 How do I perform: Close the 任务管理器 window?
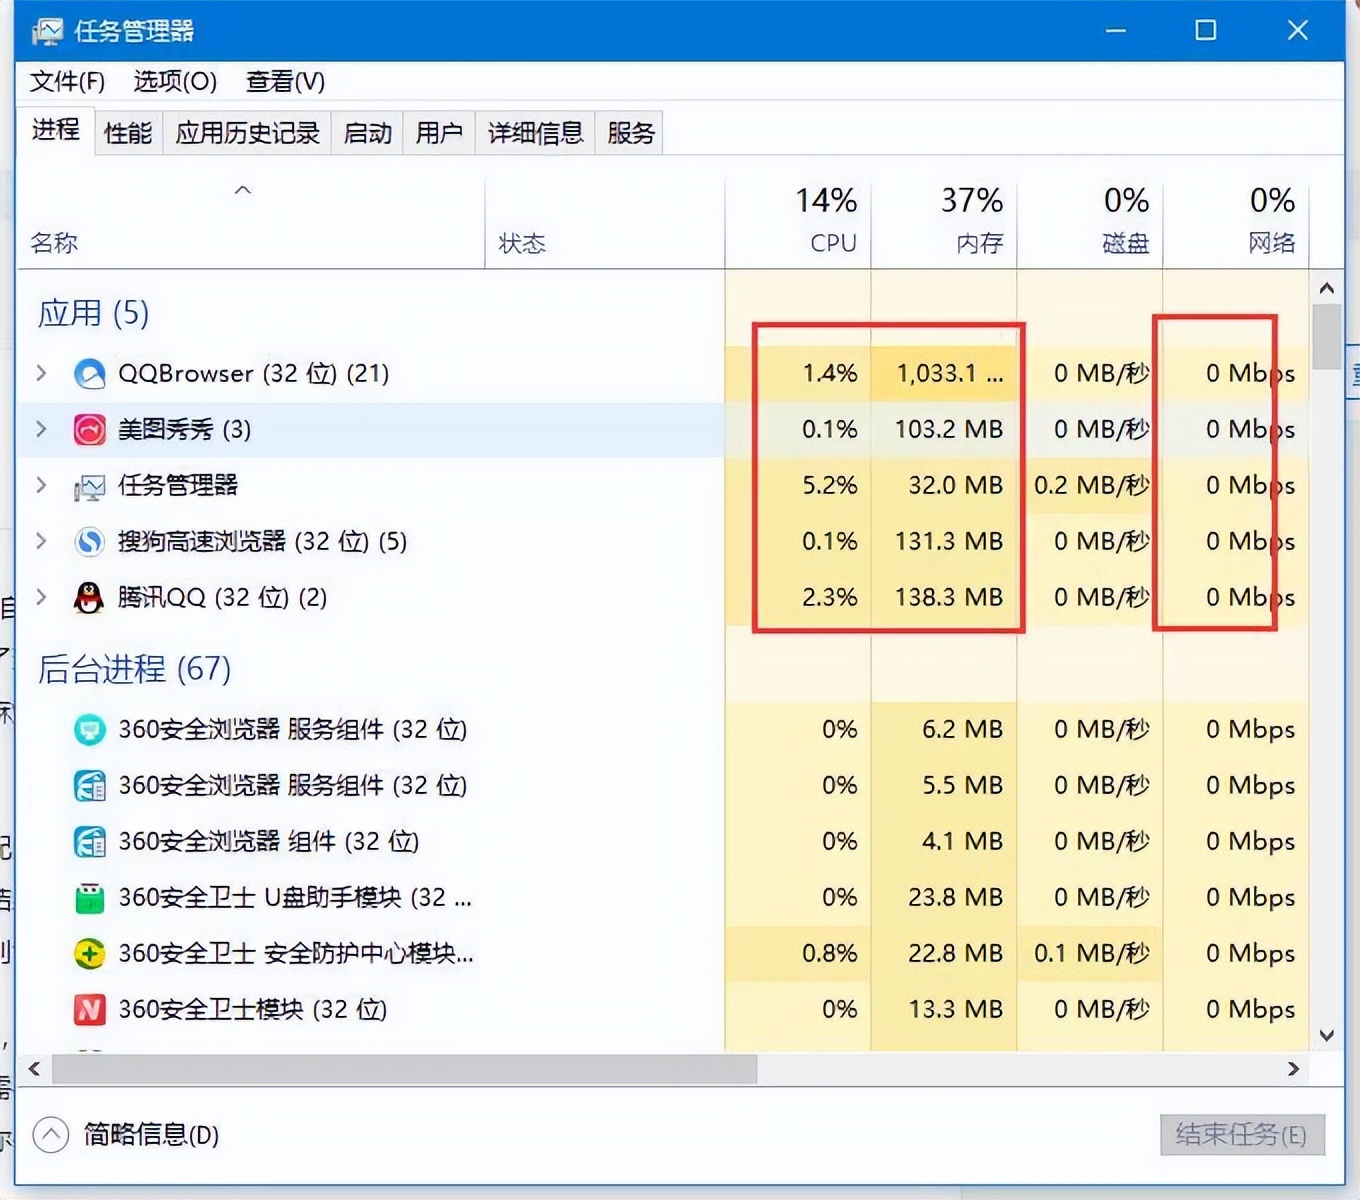click(x=1298, y=31)
